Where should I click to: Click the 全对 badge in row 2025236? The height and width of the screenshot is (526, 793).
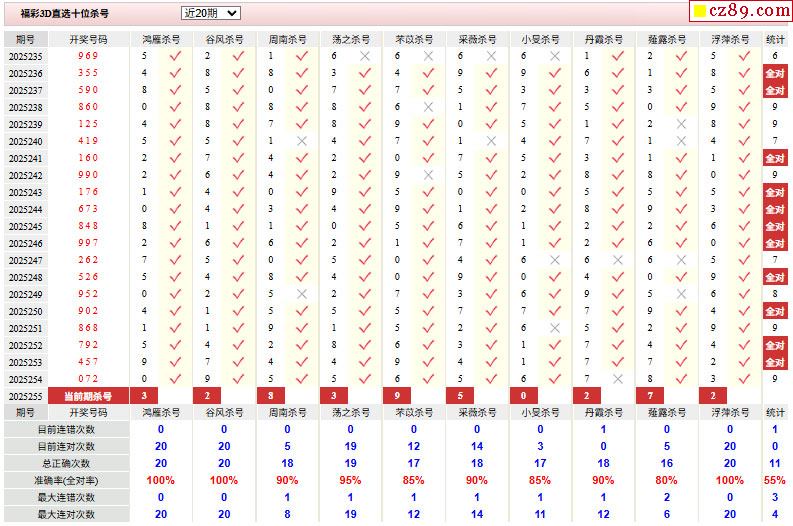tap(775, 73)
